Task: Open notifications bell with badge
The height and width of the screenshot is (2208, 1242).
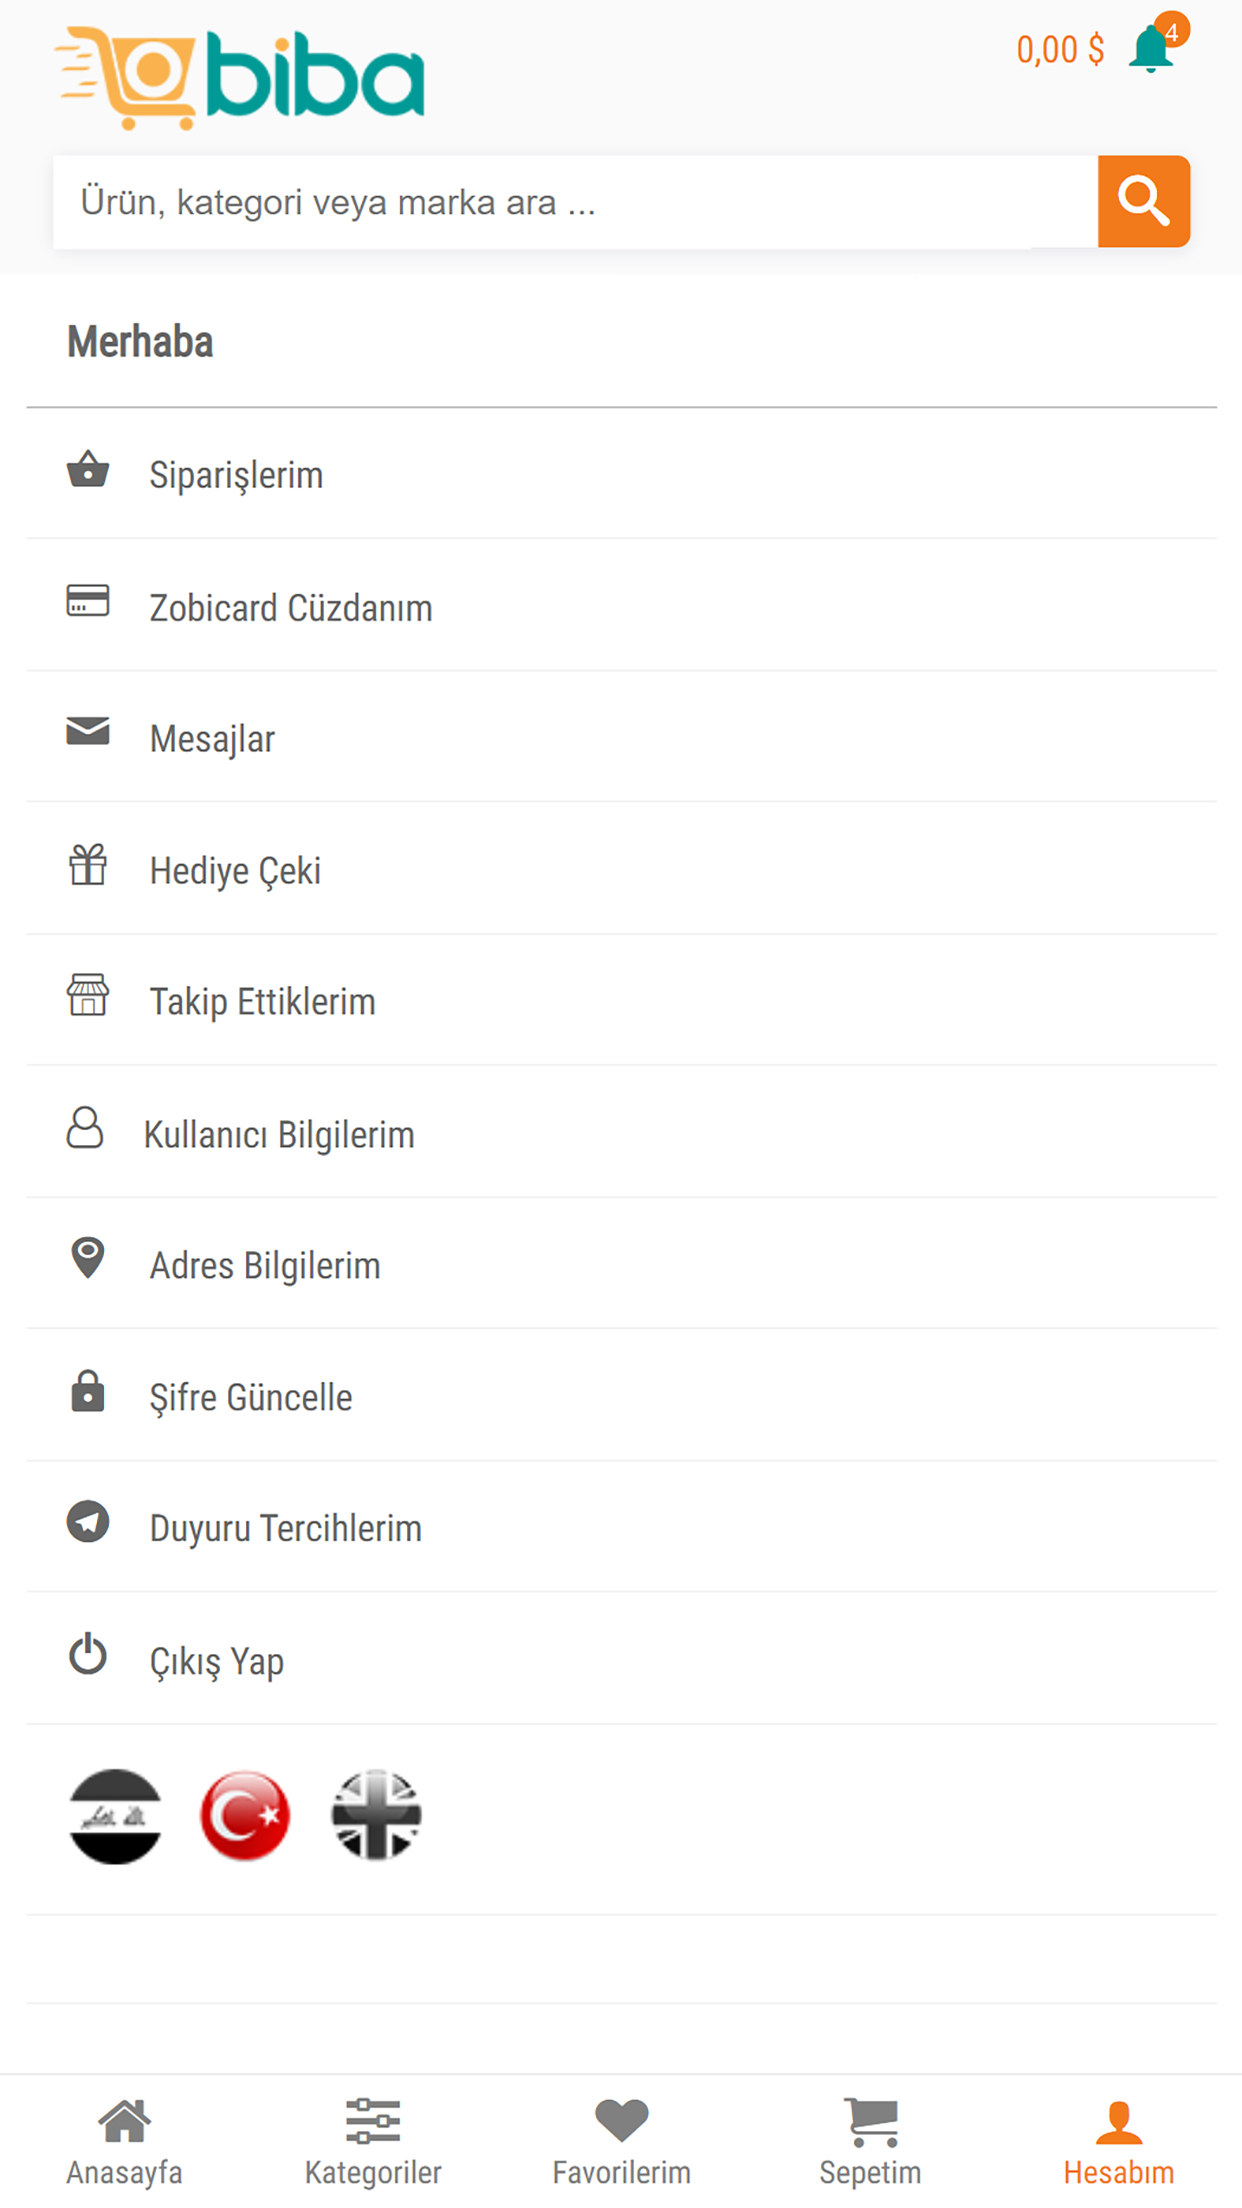Action: tap(1152, 49)
